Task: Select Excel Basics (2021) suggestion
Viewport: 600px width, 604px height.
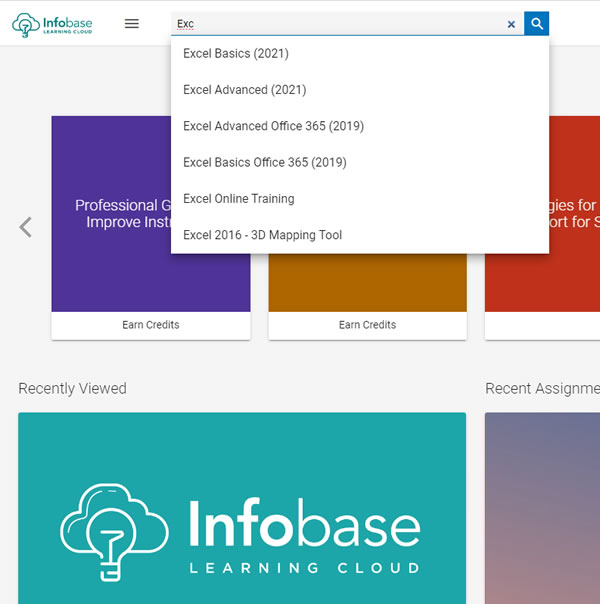Action: coord(360,54)
